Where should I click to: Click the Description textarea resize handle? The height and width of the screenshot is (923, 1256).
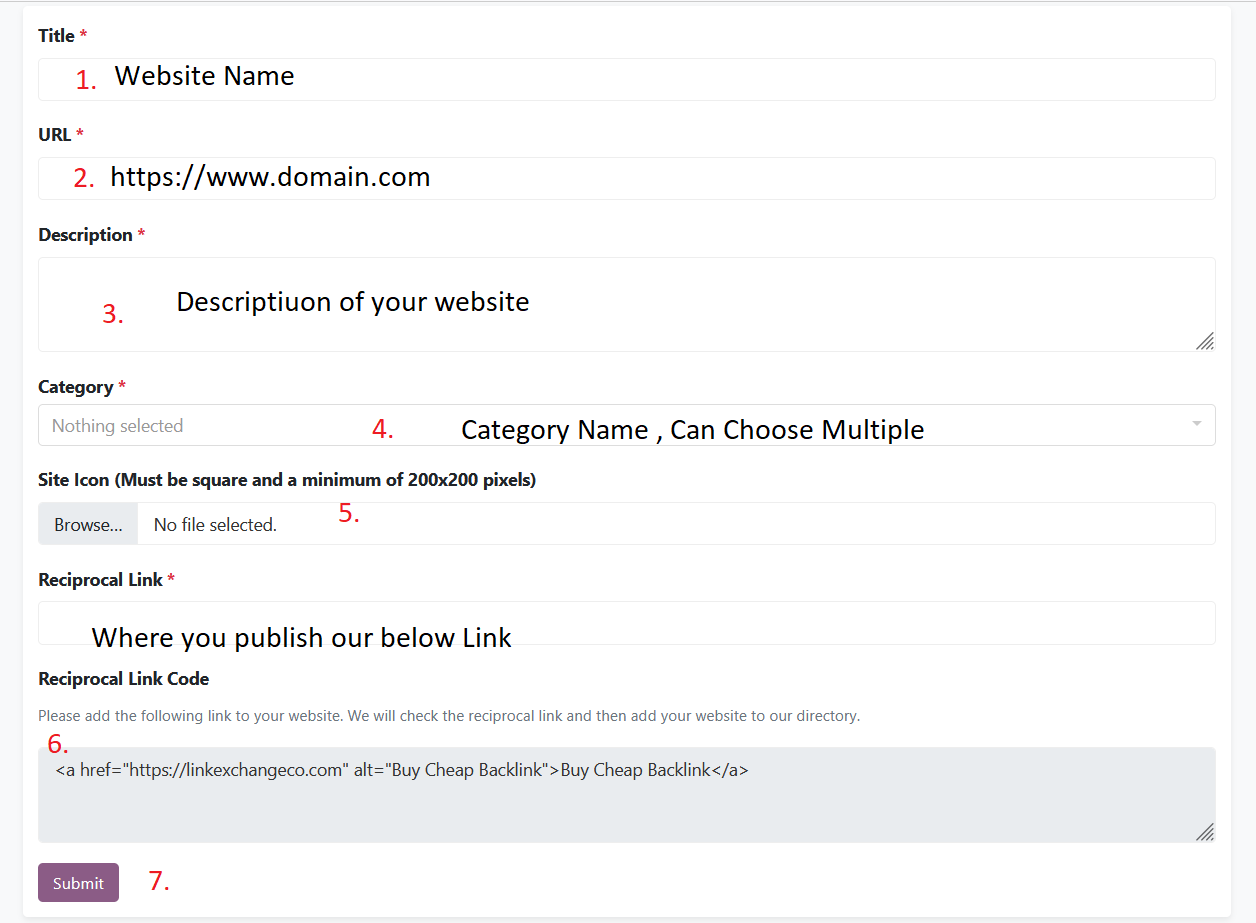1205,341
